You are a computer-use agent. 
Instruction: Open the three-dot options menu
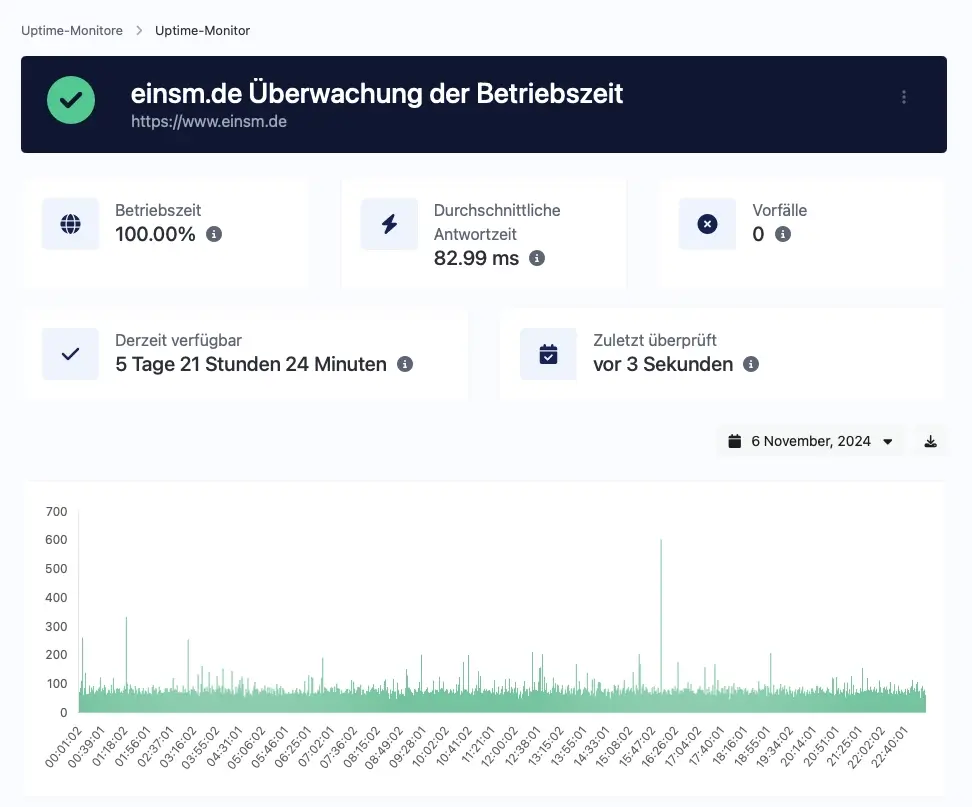(904, 97)
